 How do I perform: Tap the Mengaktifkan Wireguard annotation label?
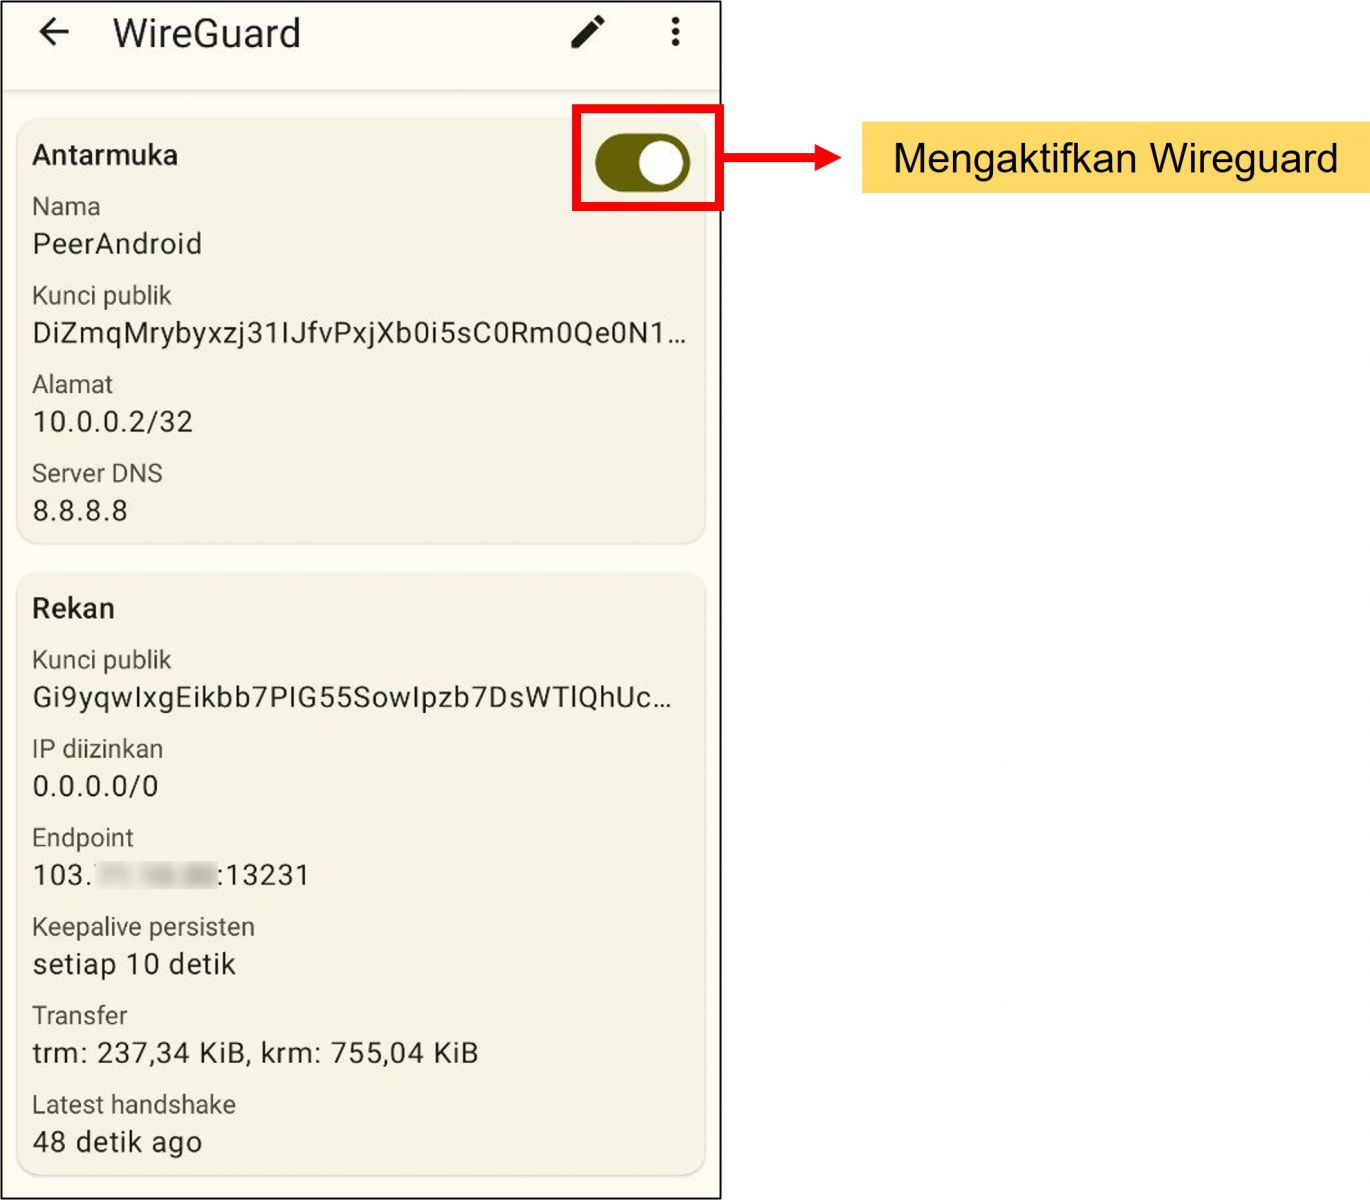coord(1115,157)
